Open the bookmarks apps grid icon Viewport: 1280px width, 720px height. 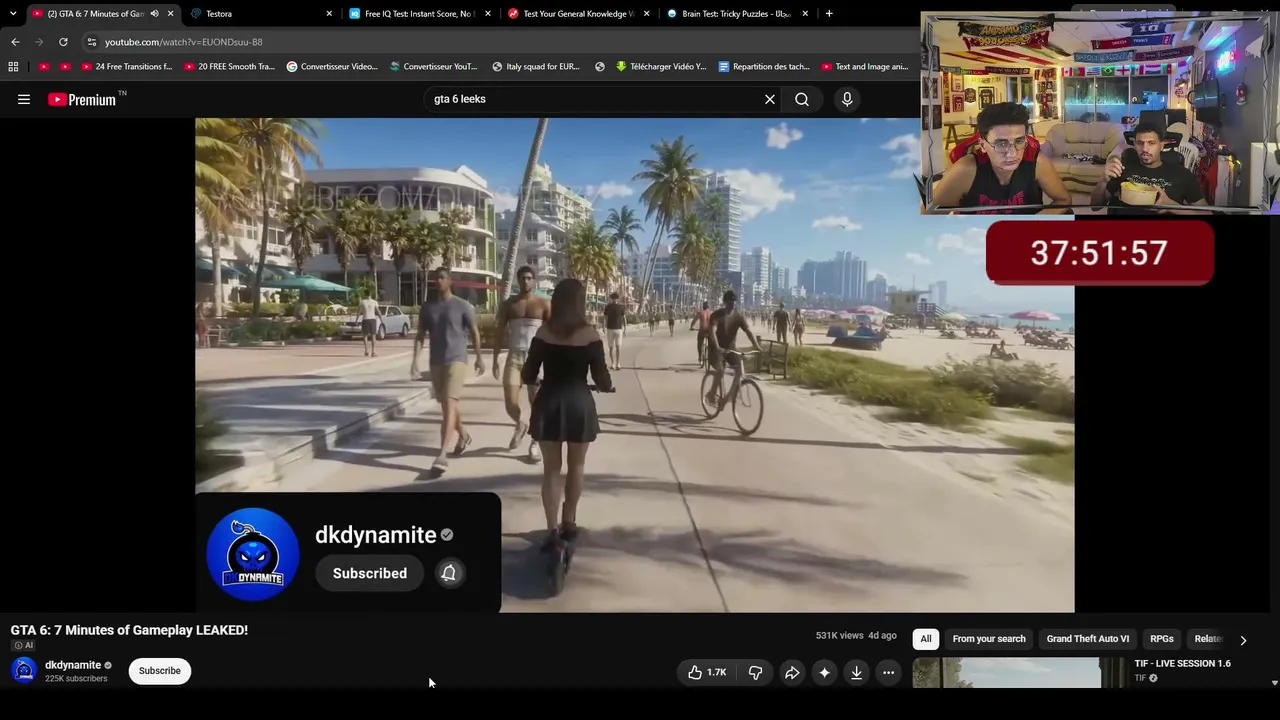click(13, 67)
